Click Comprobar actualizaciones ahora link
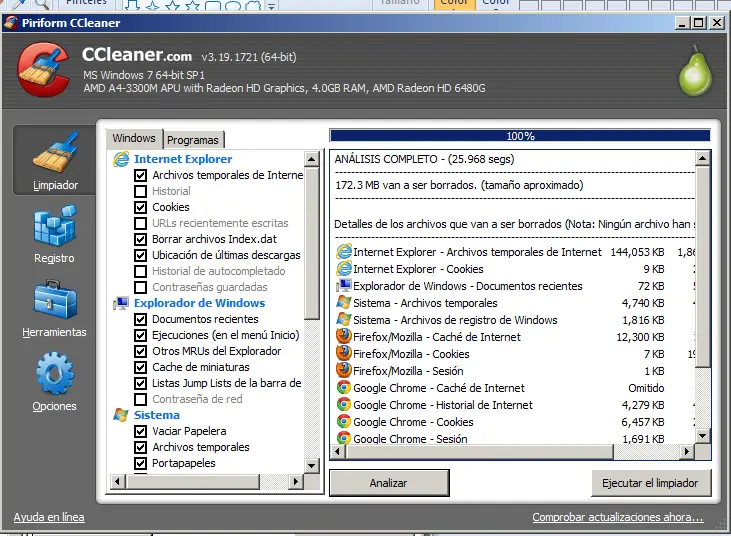Viewport: 731px width, 536px height. point(618,517)
